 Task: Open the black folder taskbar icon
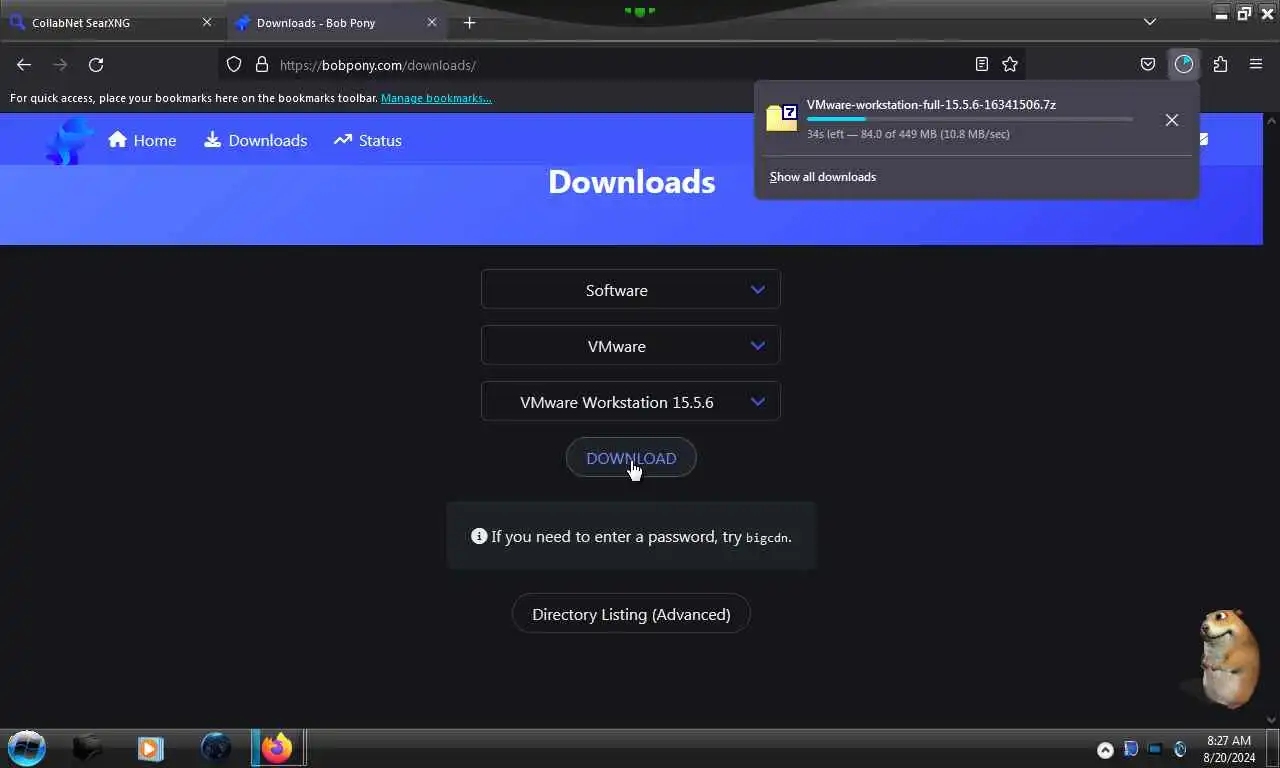pyautogui.click(x=88, y=747)
